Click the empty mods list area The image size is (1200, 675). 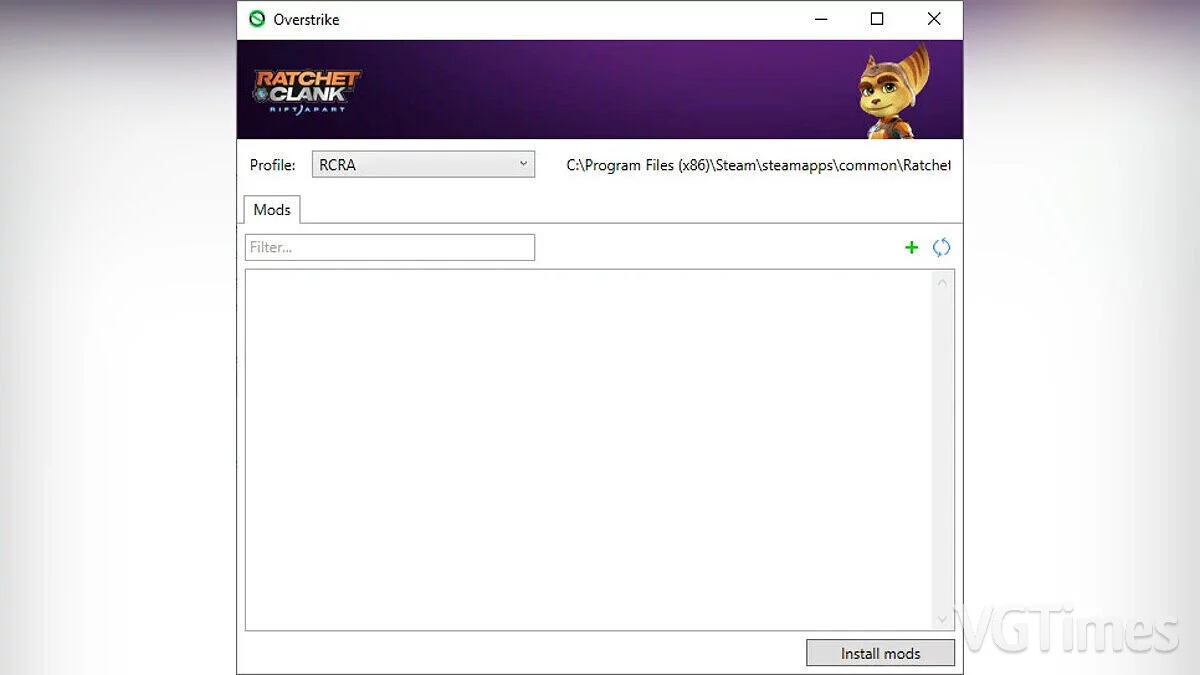[x=589, y=450]
